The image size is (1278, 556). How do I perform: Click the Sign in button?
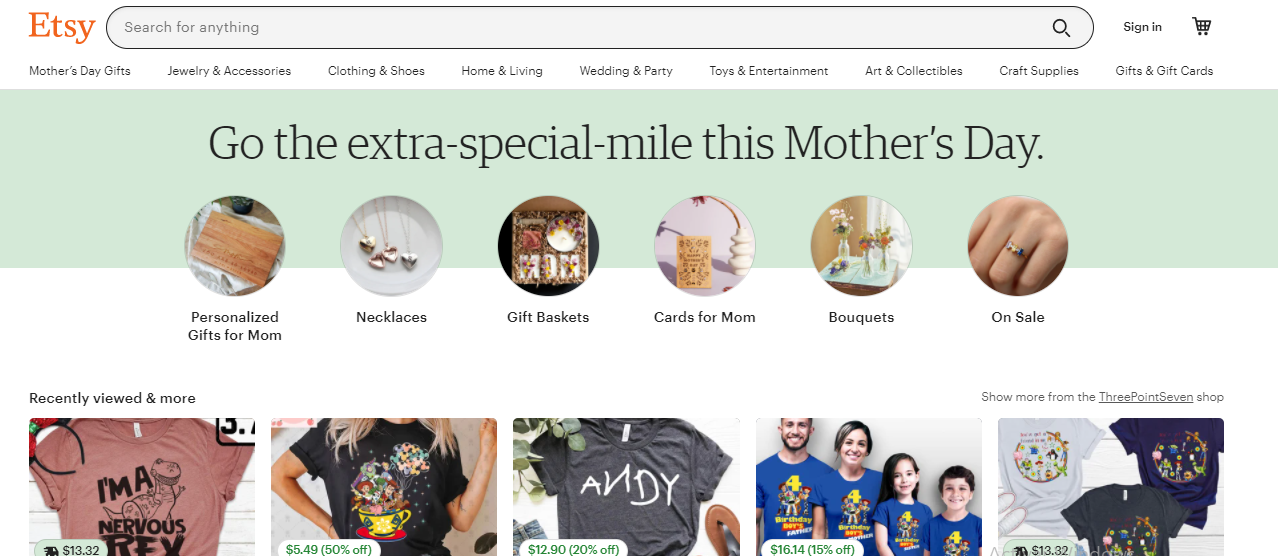(x=1142, y=27)
